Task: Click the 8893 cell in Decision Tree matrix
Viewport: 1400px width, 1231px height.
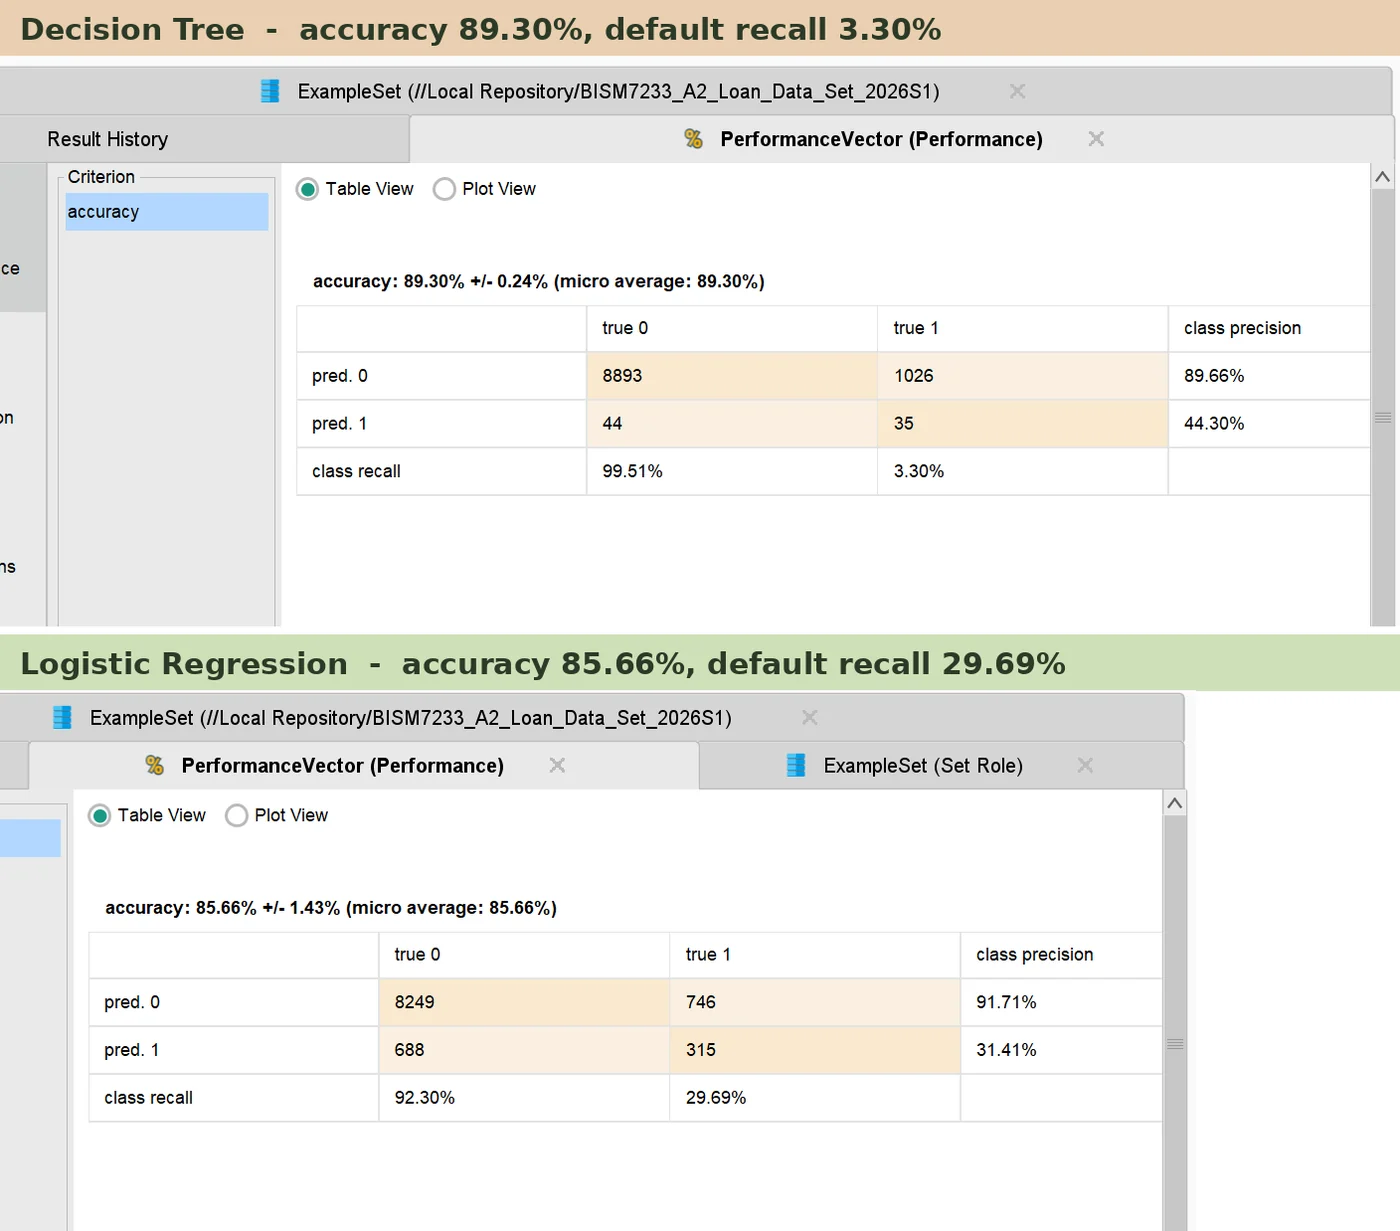Action: point(732,376)
